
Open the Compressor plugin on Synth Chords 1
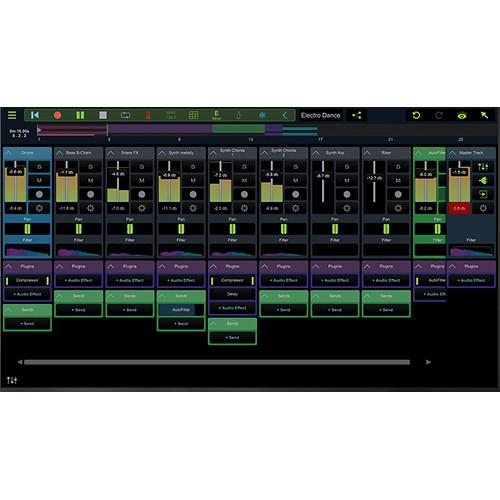tap(232, 280)
